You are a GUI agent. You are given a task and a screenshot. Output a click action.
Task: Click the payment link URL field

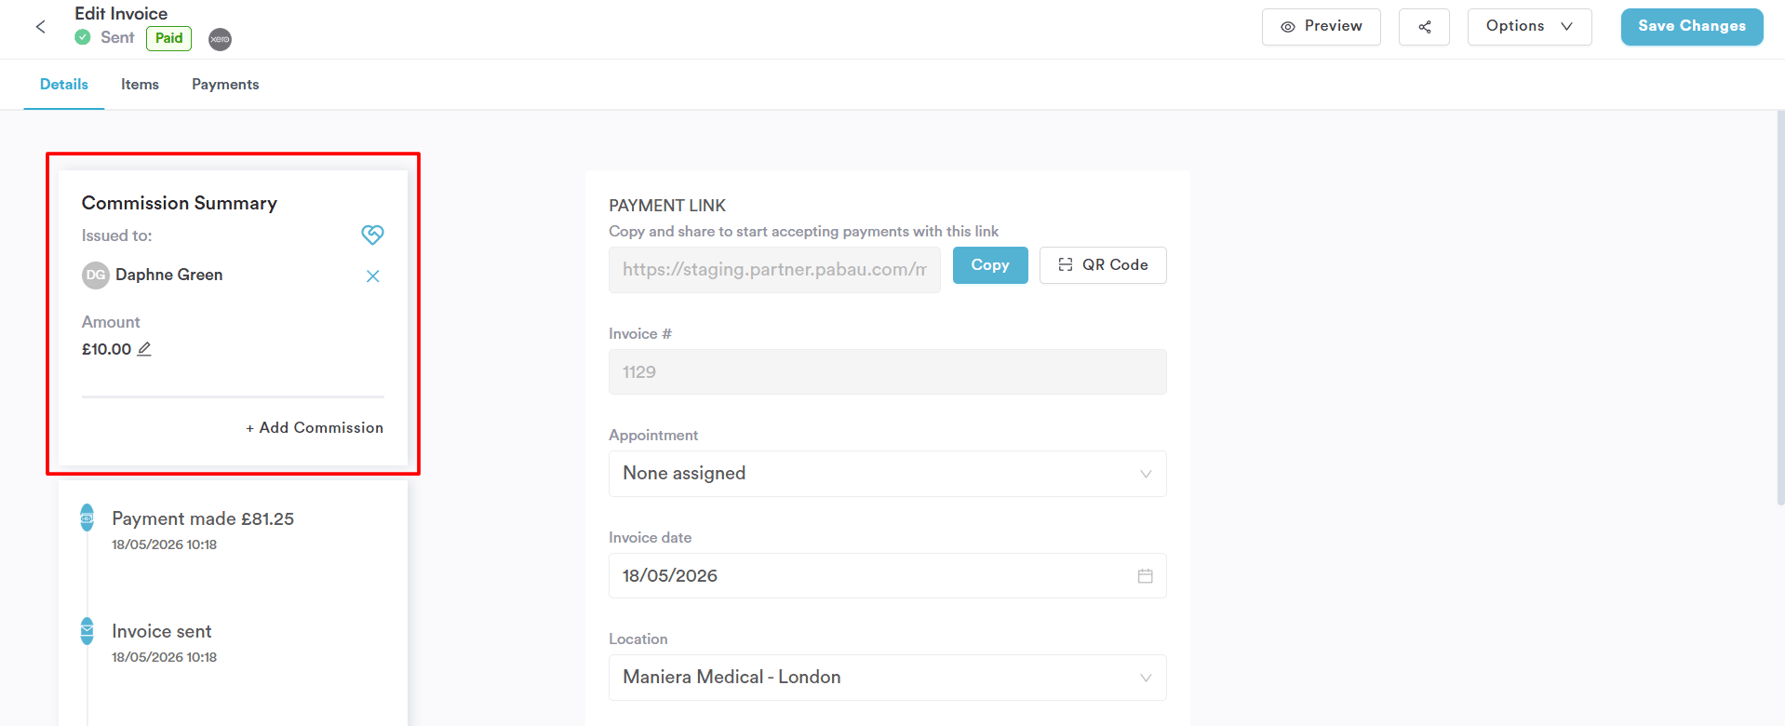pos(774,270)
